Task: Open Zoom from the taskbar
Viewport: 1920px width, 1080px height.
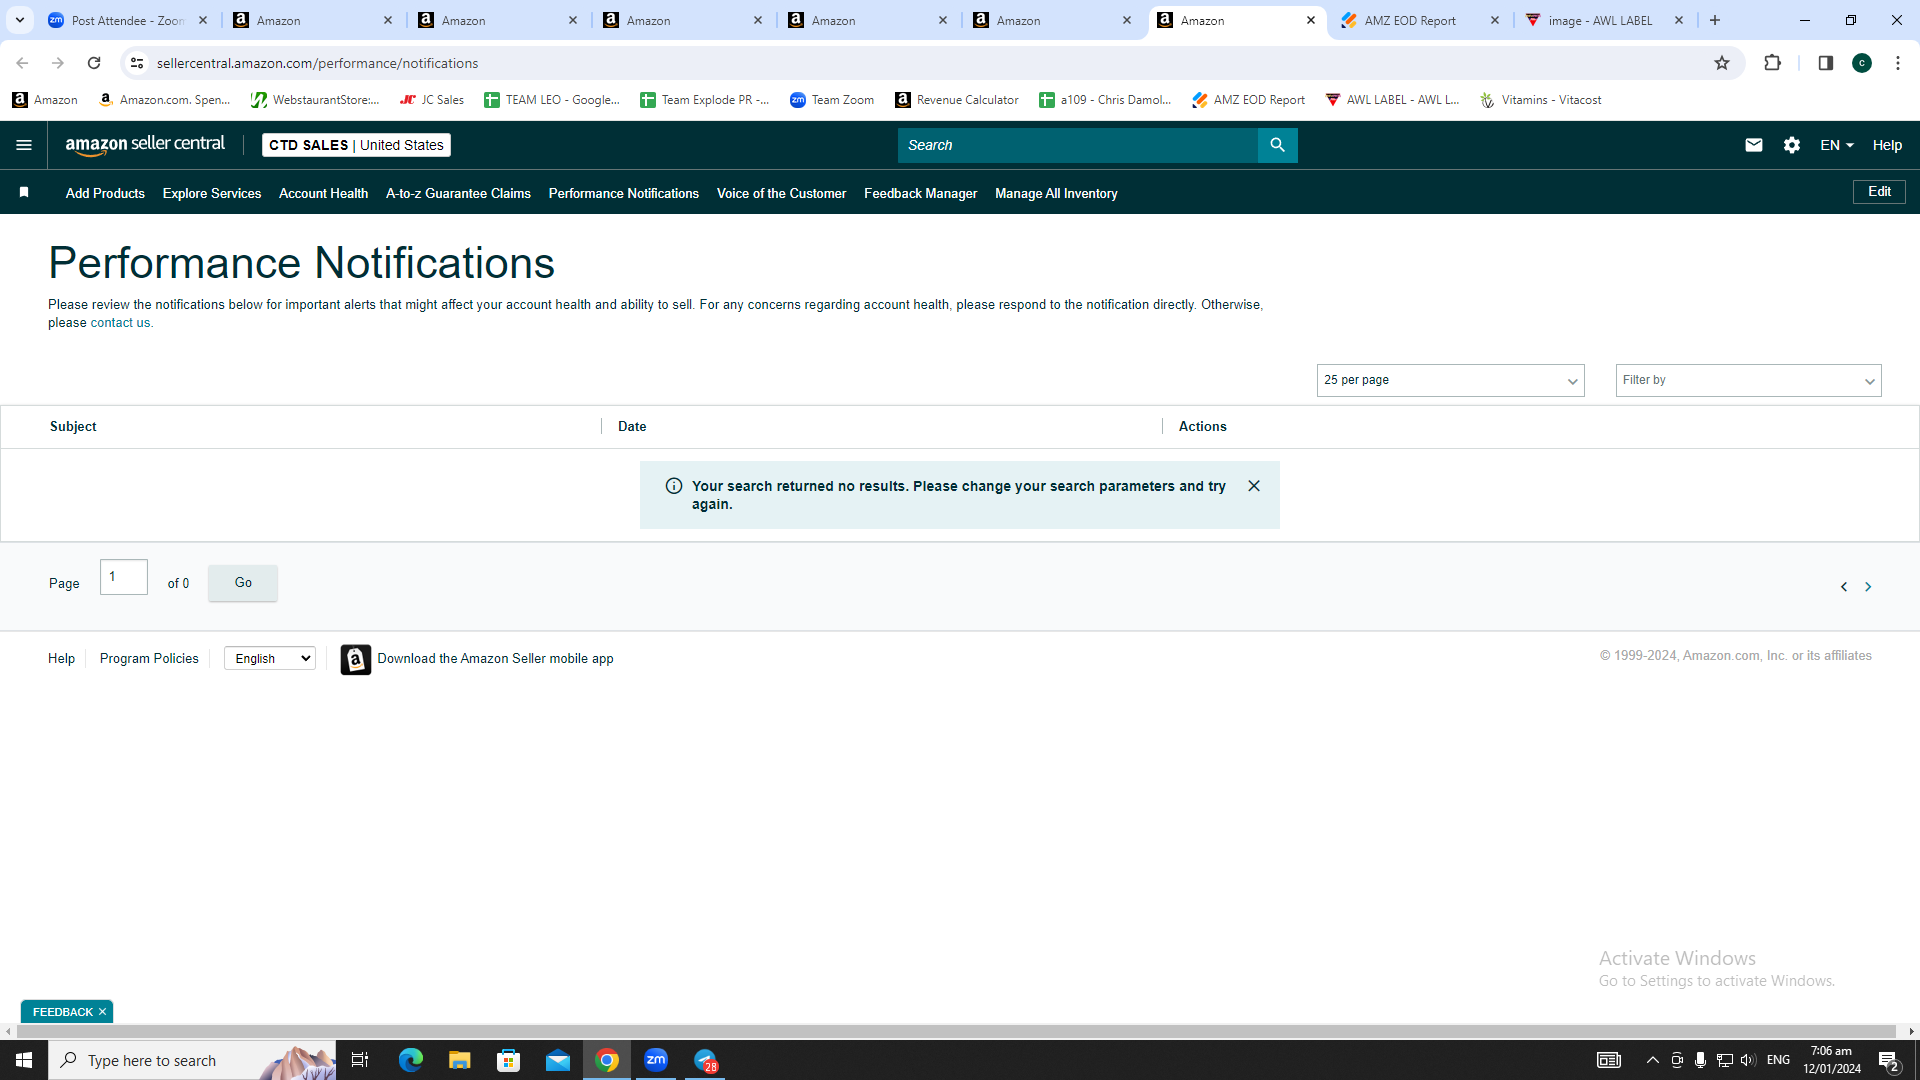Action: (656, 1060)
